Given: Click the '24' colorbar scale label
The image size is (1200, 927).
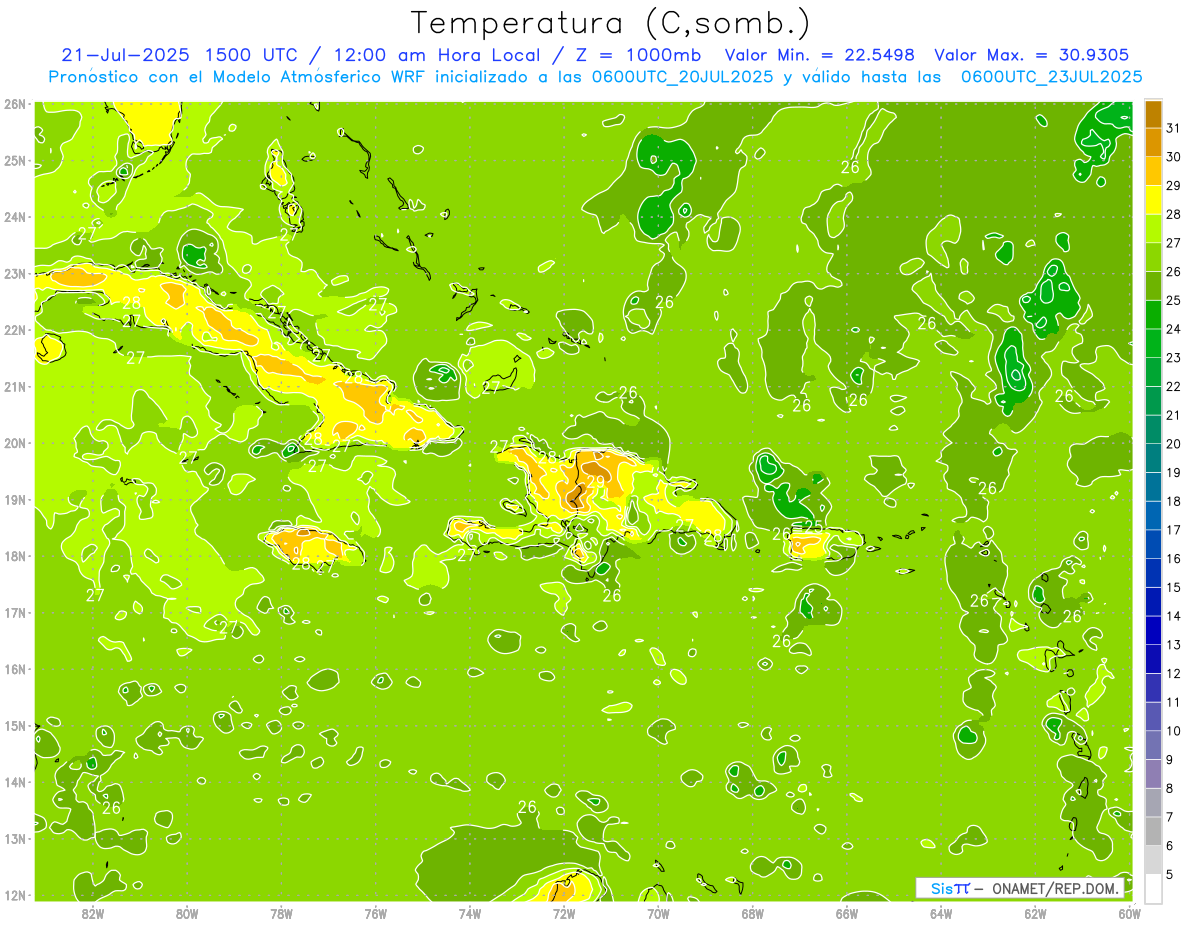Looking at the screenshot, I should 1173,329.
